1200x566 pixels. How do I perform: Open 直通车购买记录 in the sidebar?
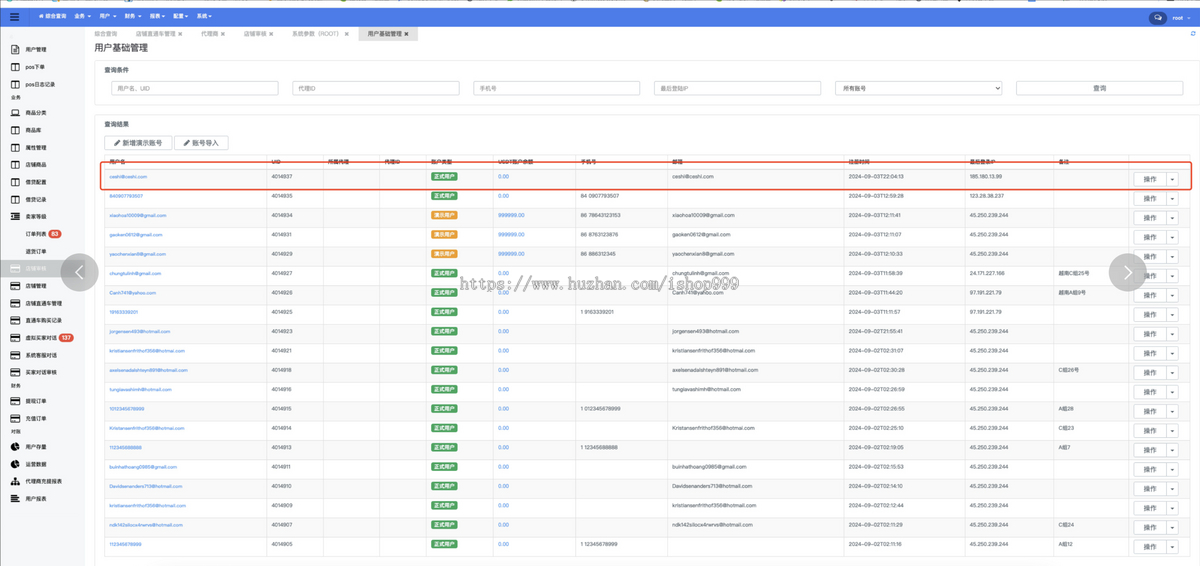click(x=43, y=321)
